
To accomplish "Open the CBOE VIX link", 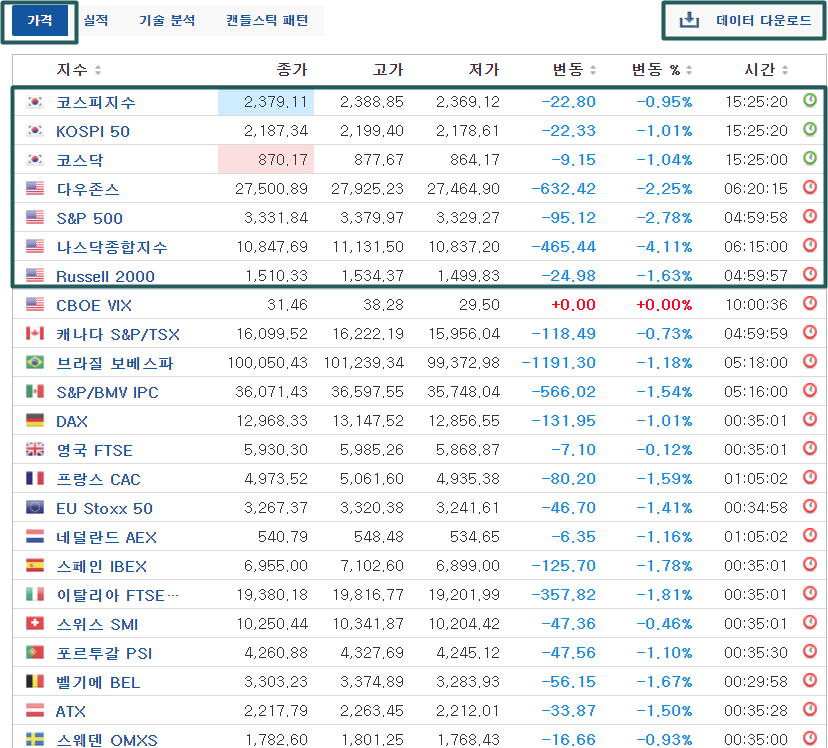I will (94, 305).
